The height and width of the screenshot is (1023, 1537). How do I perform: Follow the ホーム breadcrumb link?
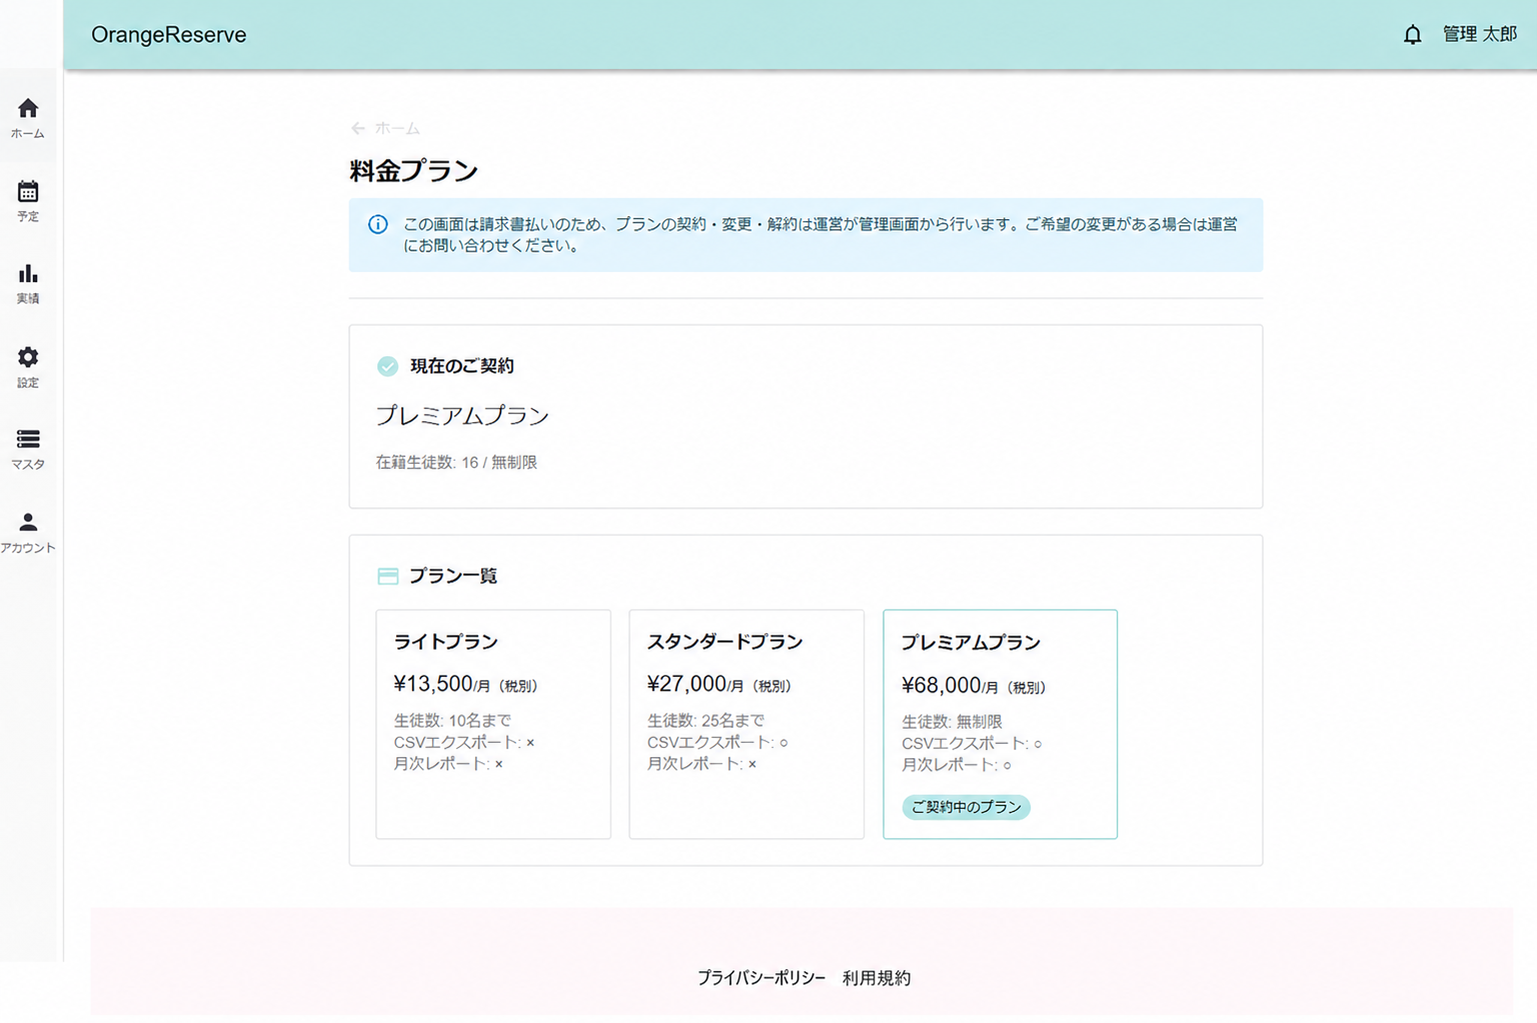[397, 129]
